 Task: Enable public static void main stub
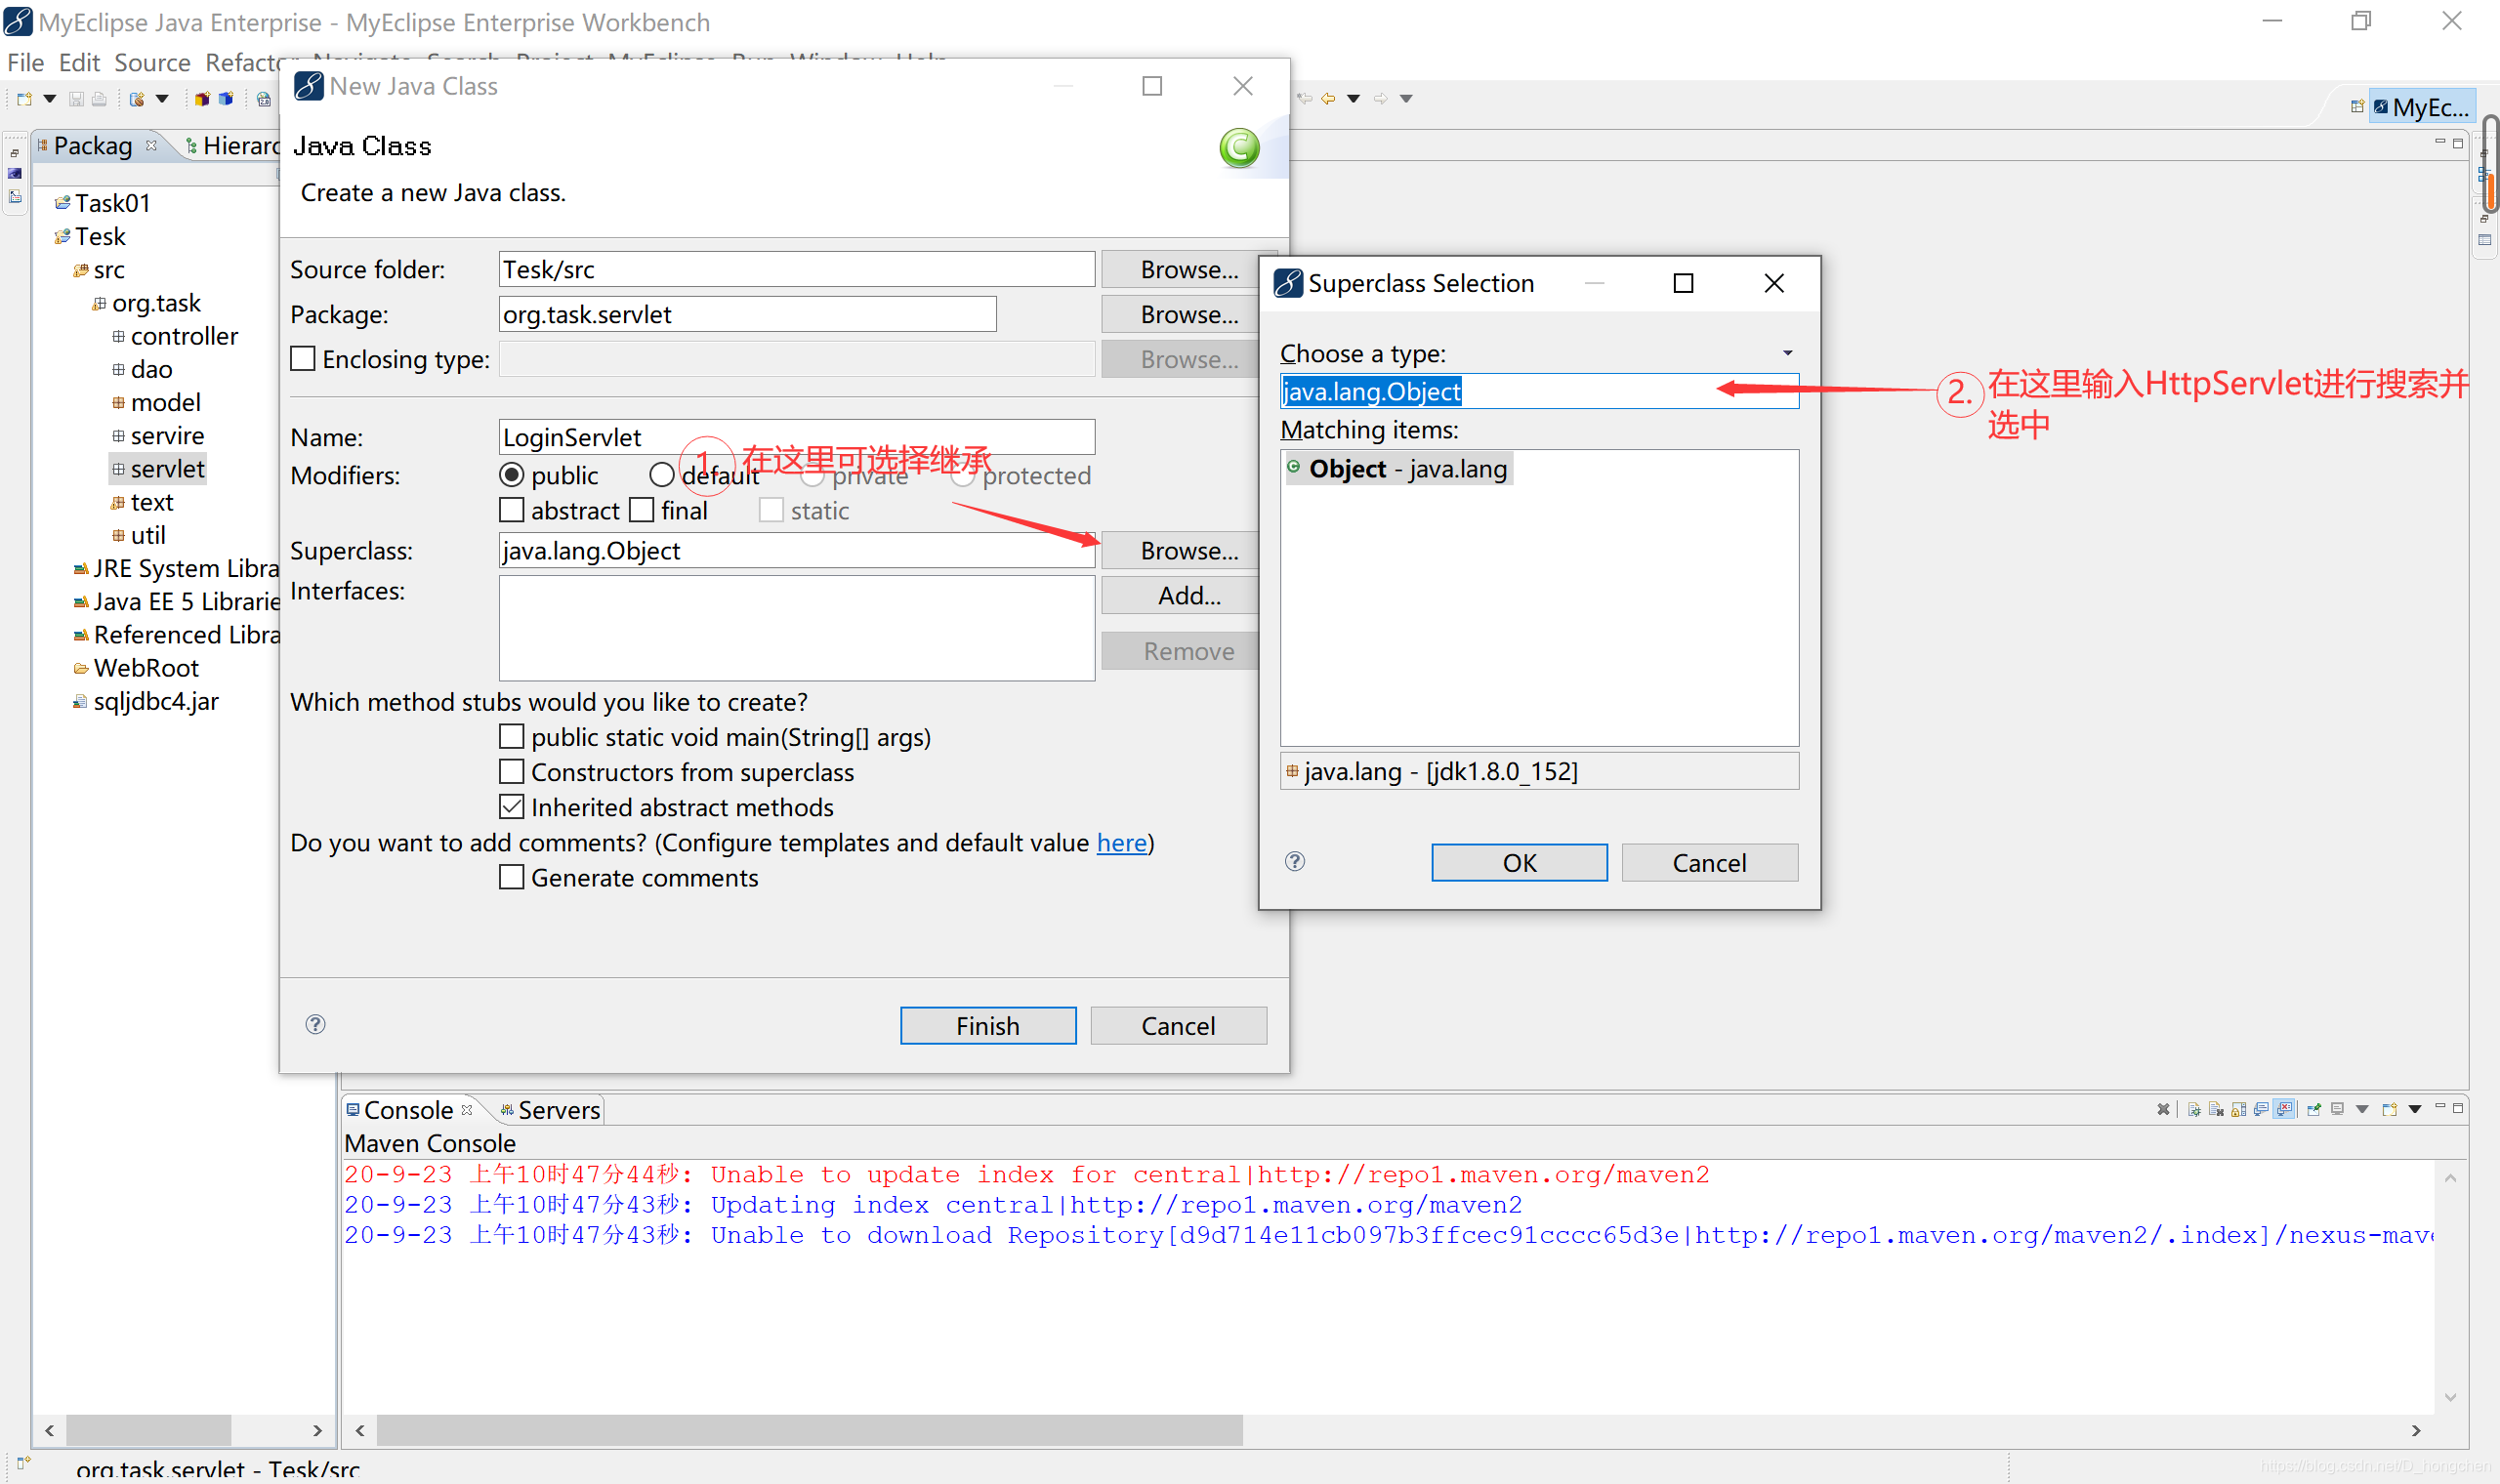[512, 737]
